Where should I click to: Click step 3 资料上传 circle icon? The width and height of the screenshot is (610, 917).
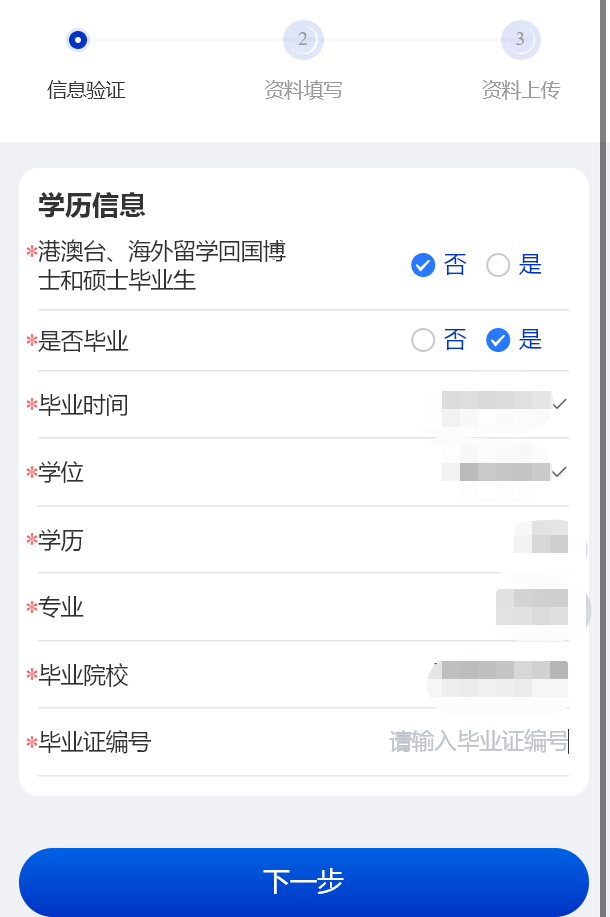pyautogui.click(x=520, y=40)
